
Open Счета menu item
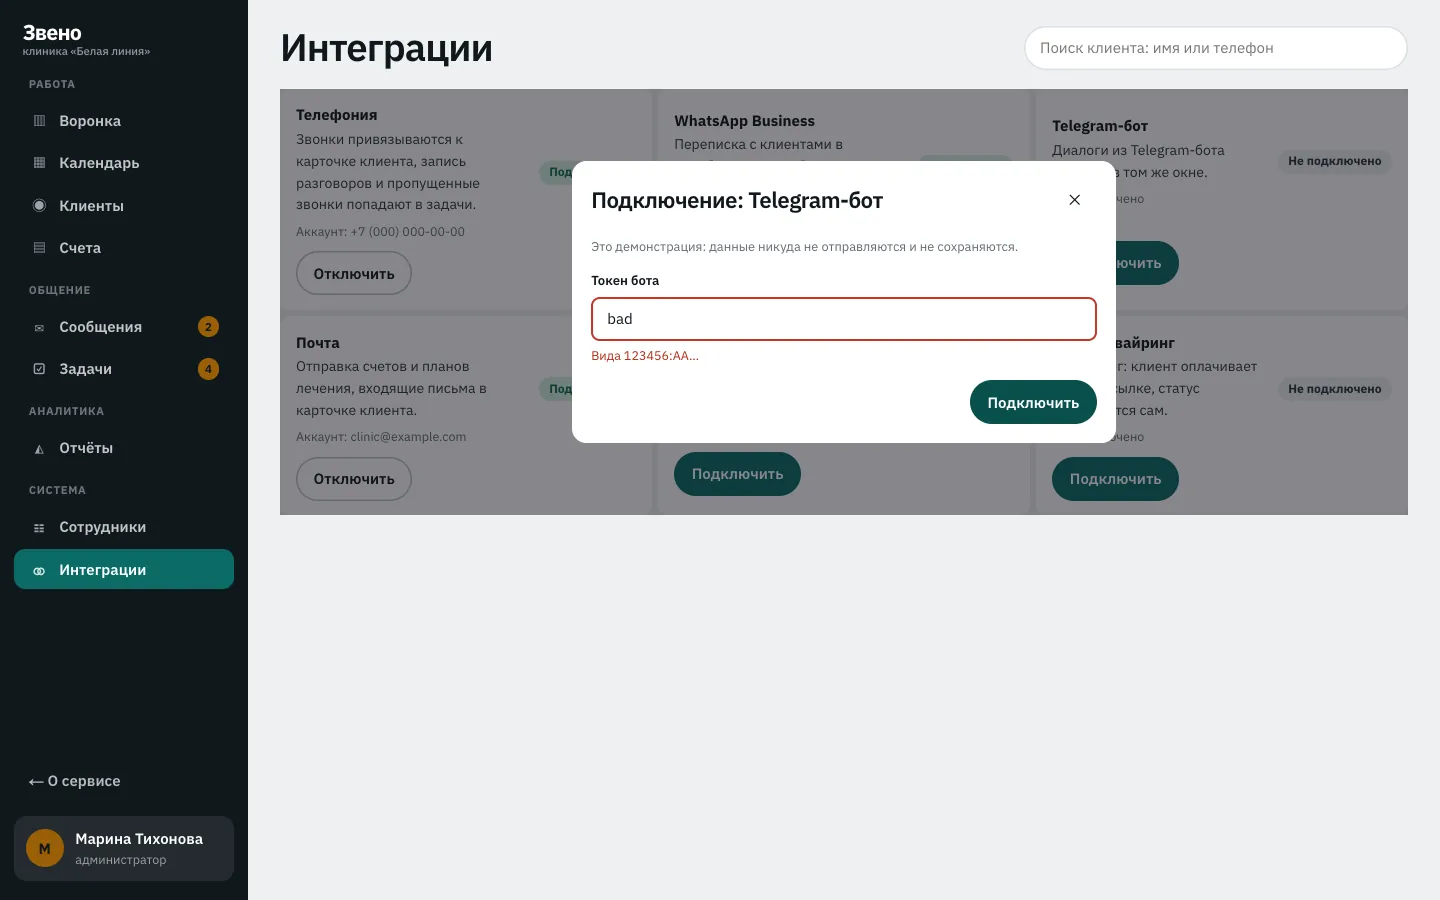124,248
